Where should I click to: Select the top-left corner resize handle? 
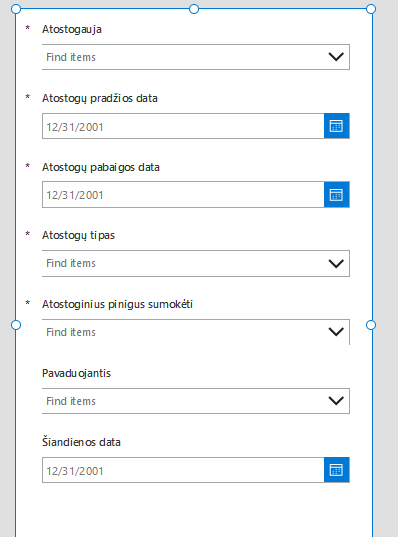[x=16, y=9]
